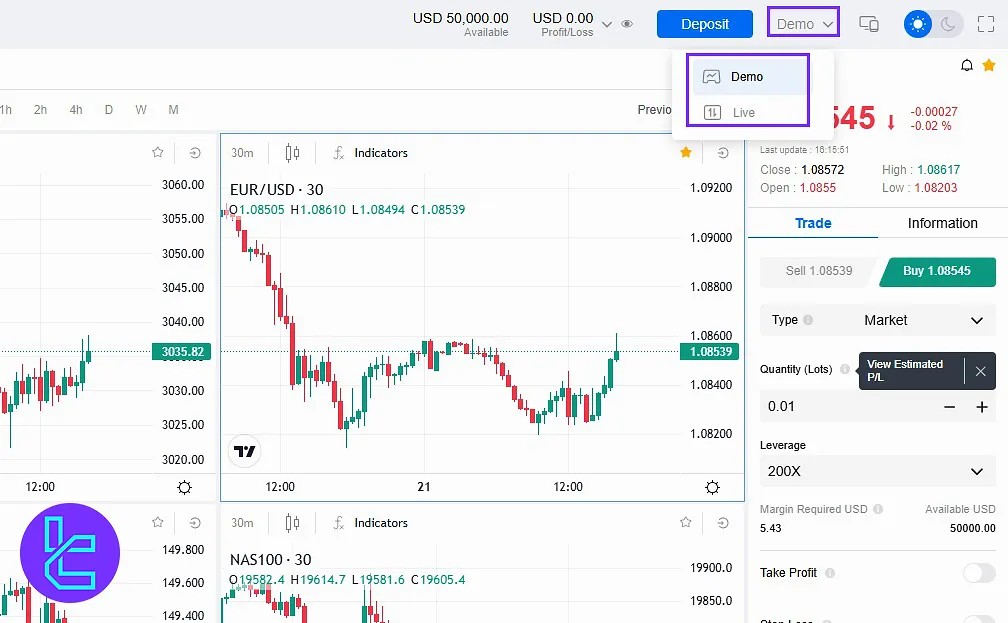Open the notification bell icon
Viewport: 1008px width, 623px height.
point(966,66)
